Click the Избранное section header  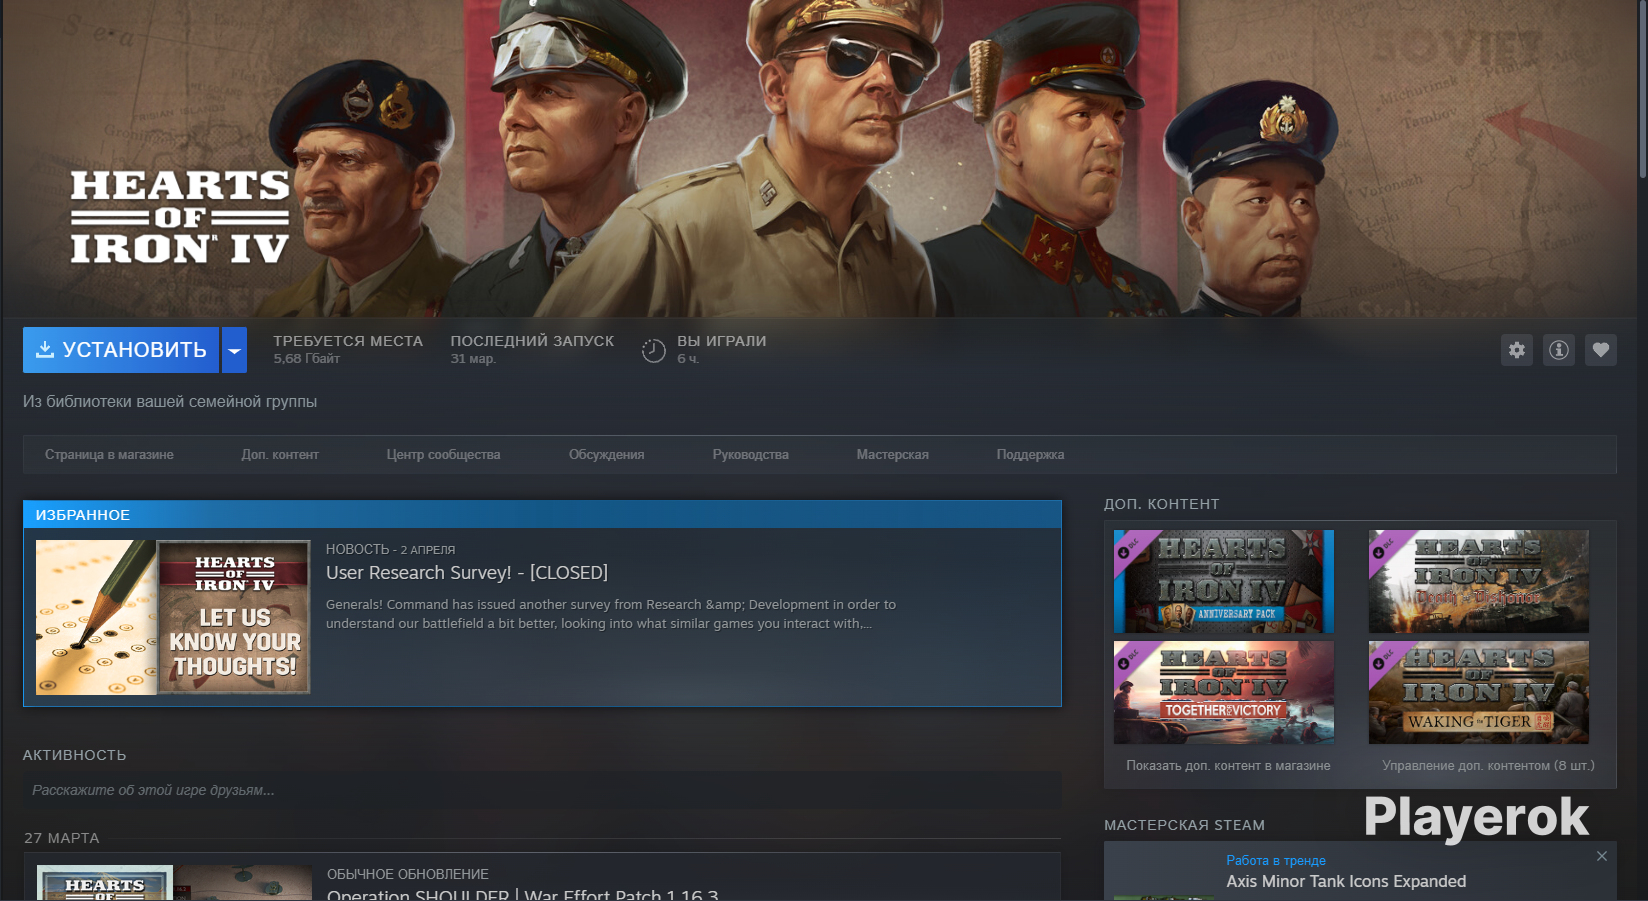click(542, 514)
